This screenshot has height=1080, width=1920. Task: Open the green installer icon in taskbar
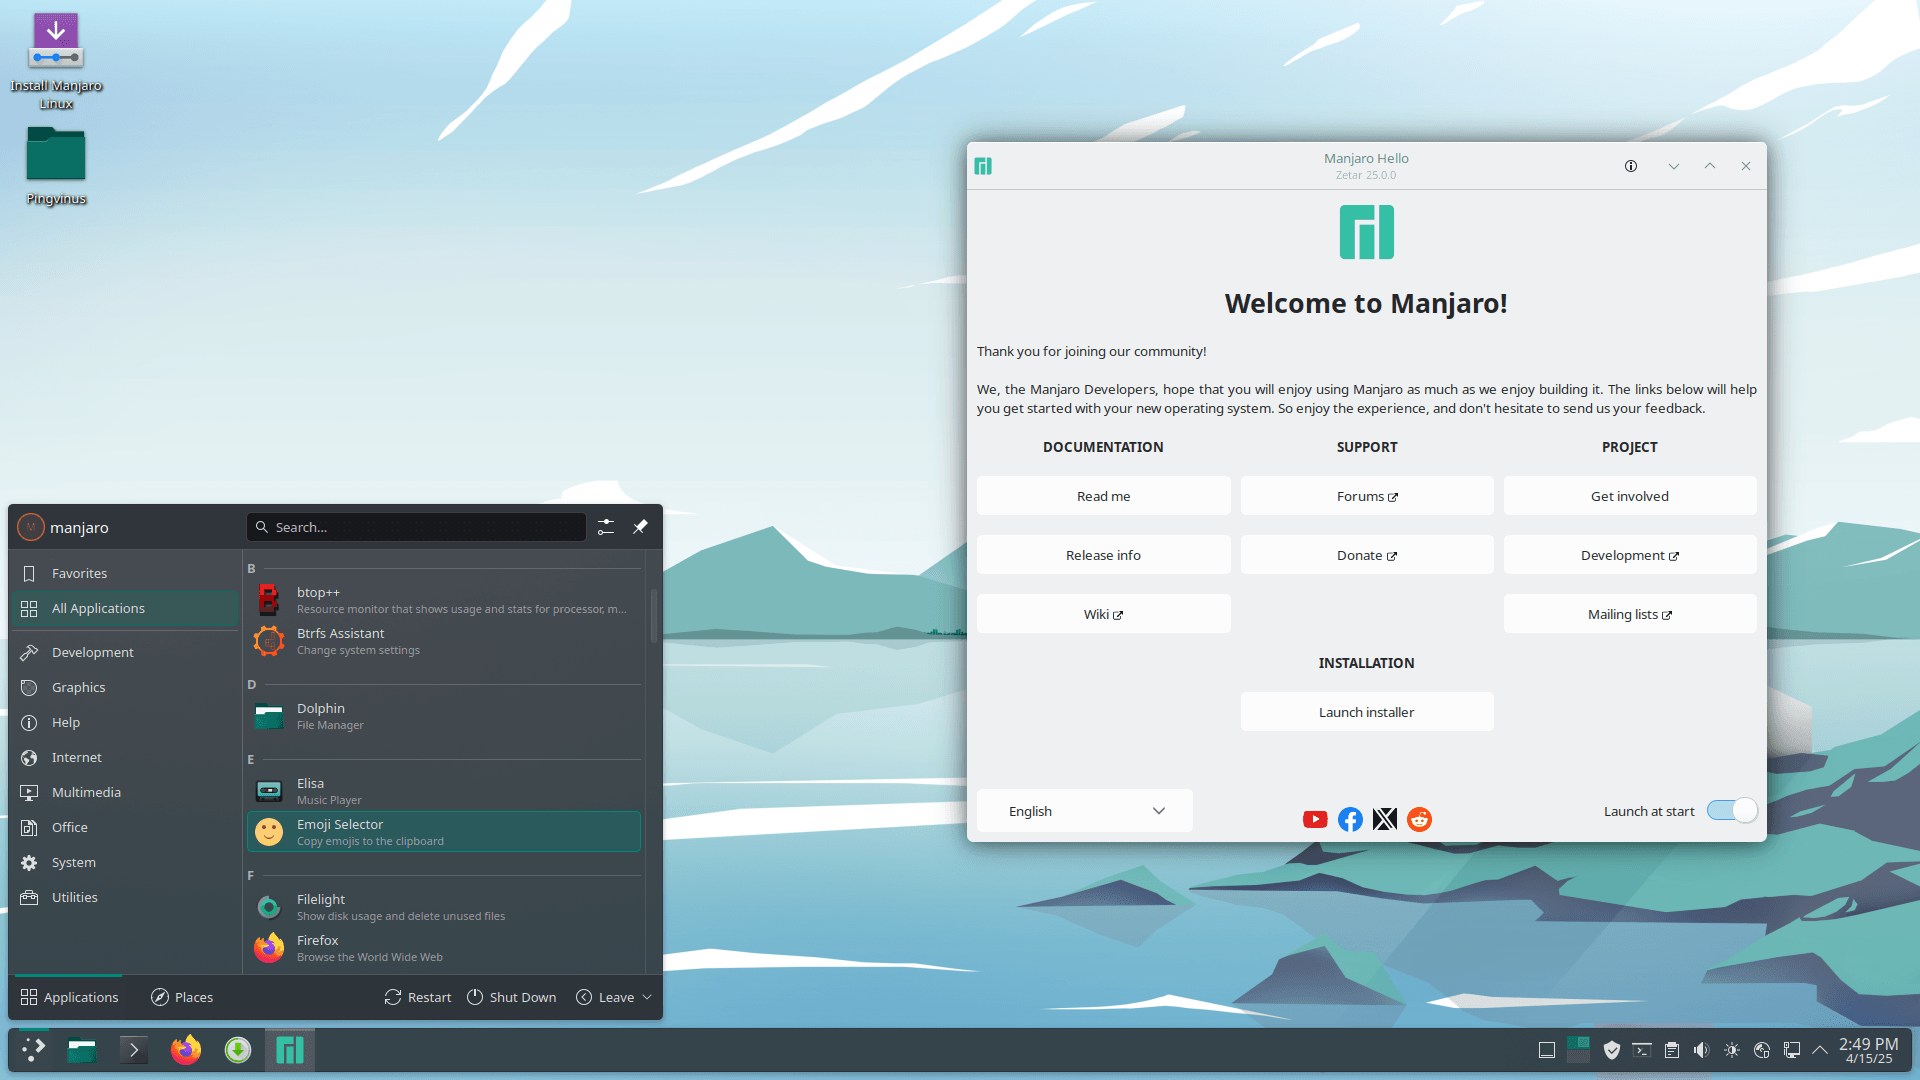click(x=238, y=1050)
